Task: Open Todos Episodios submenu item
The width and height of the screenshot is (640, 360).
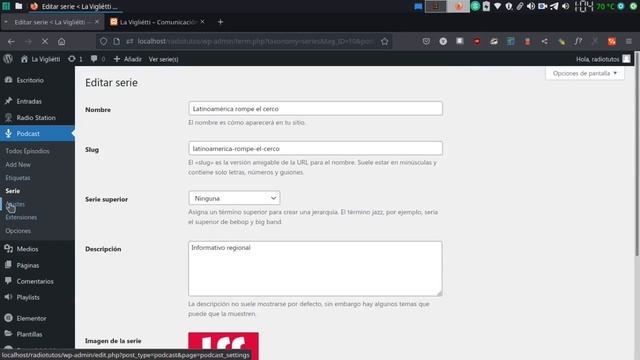Action: click(27, 151)
